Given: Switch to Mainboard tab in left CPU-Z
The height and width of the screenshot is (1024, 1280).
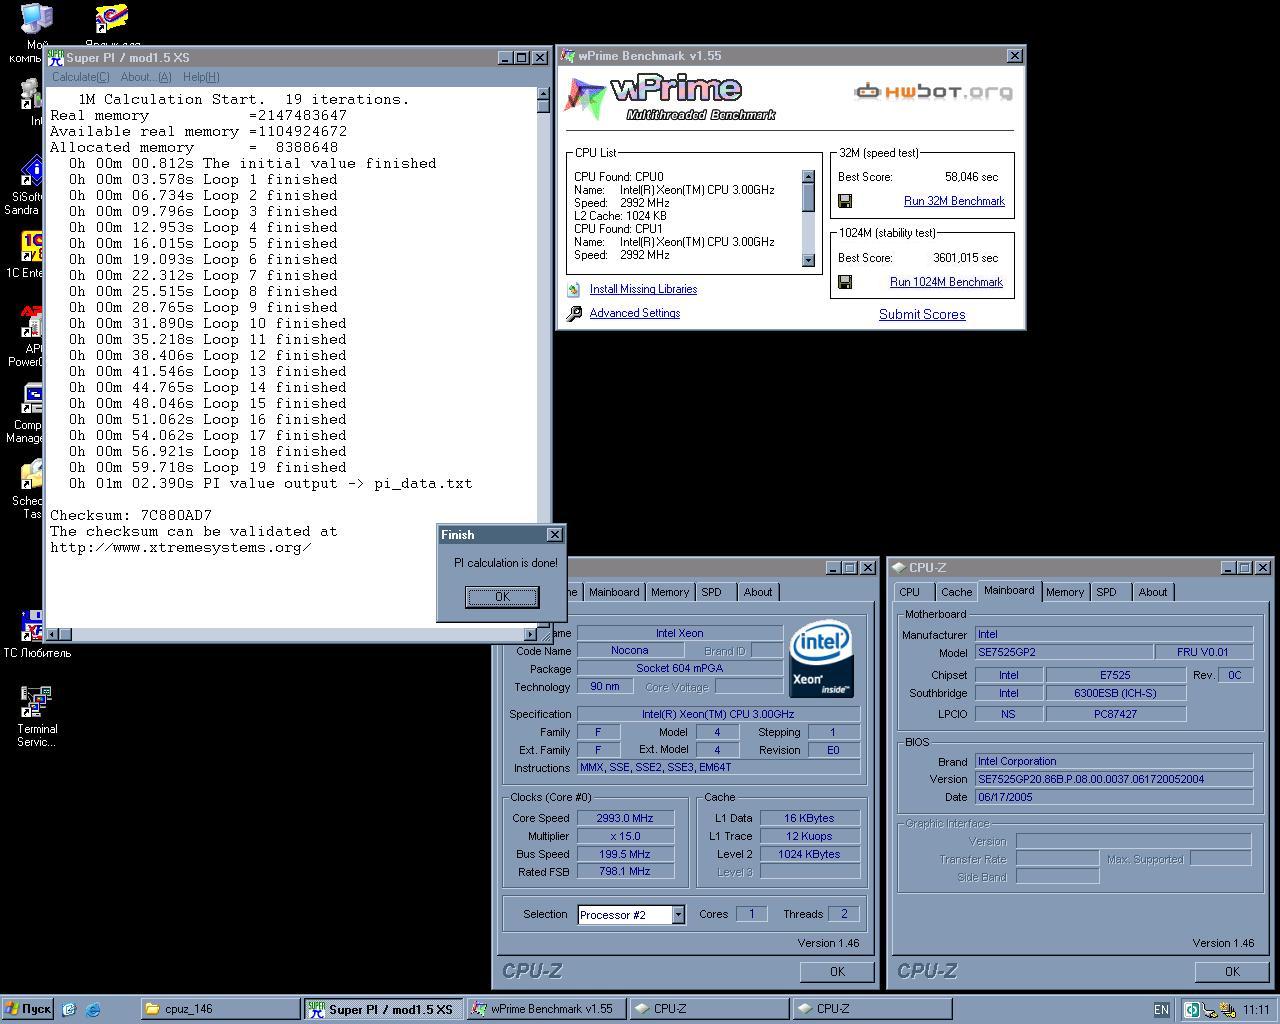Looking at the screenshot, I should click(614, 592).
